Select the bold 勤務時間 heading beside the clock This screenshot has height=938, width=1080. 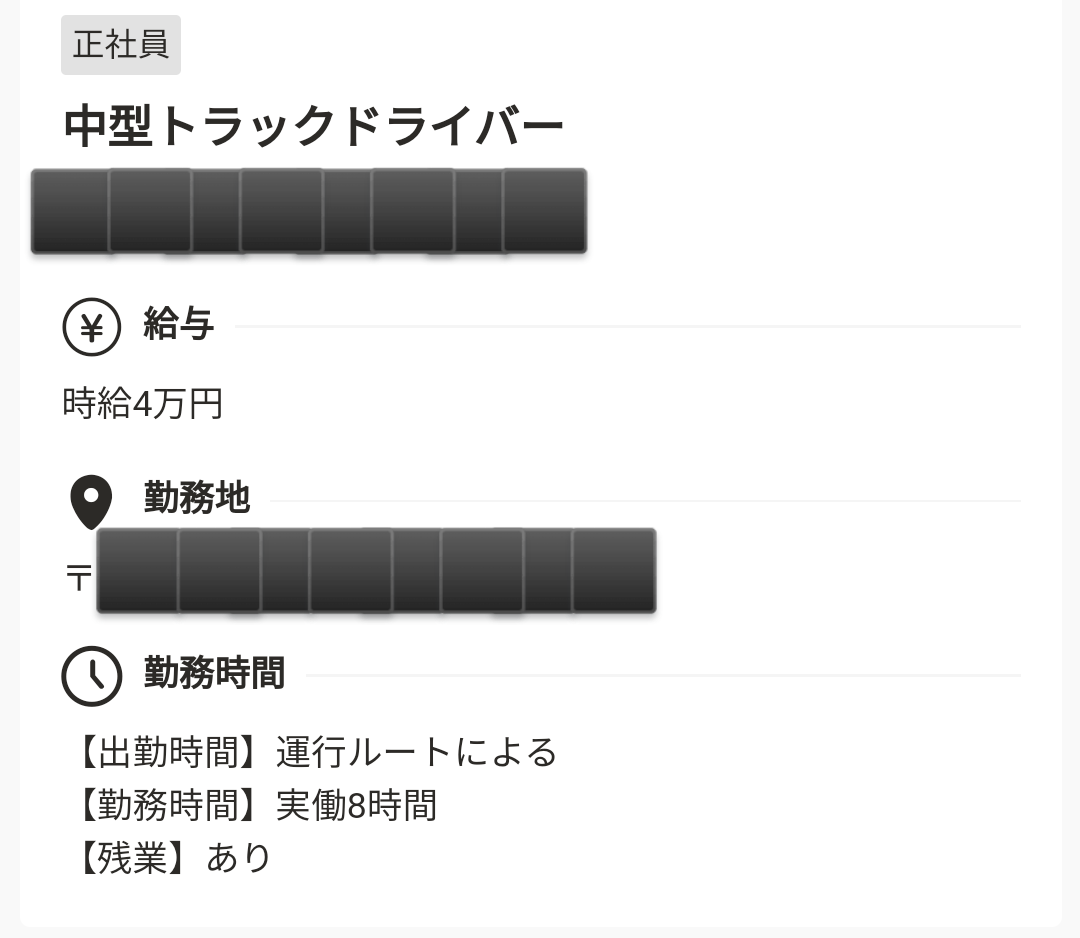tap(214, 673)
